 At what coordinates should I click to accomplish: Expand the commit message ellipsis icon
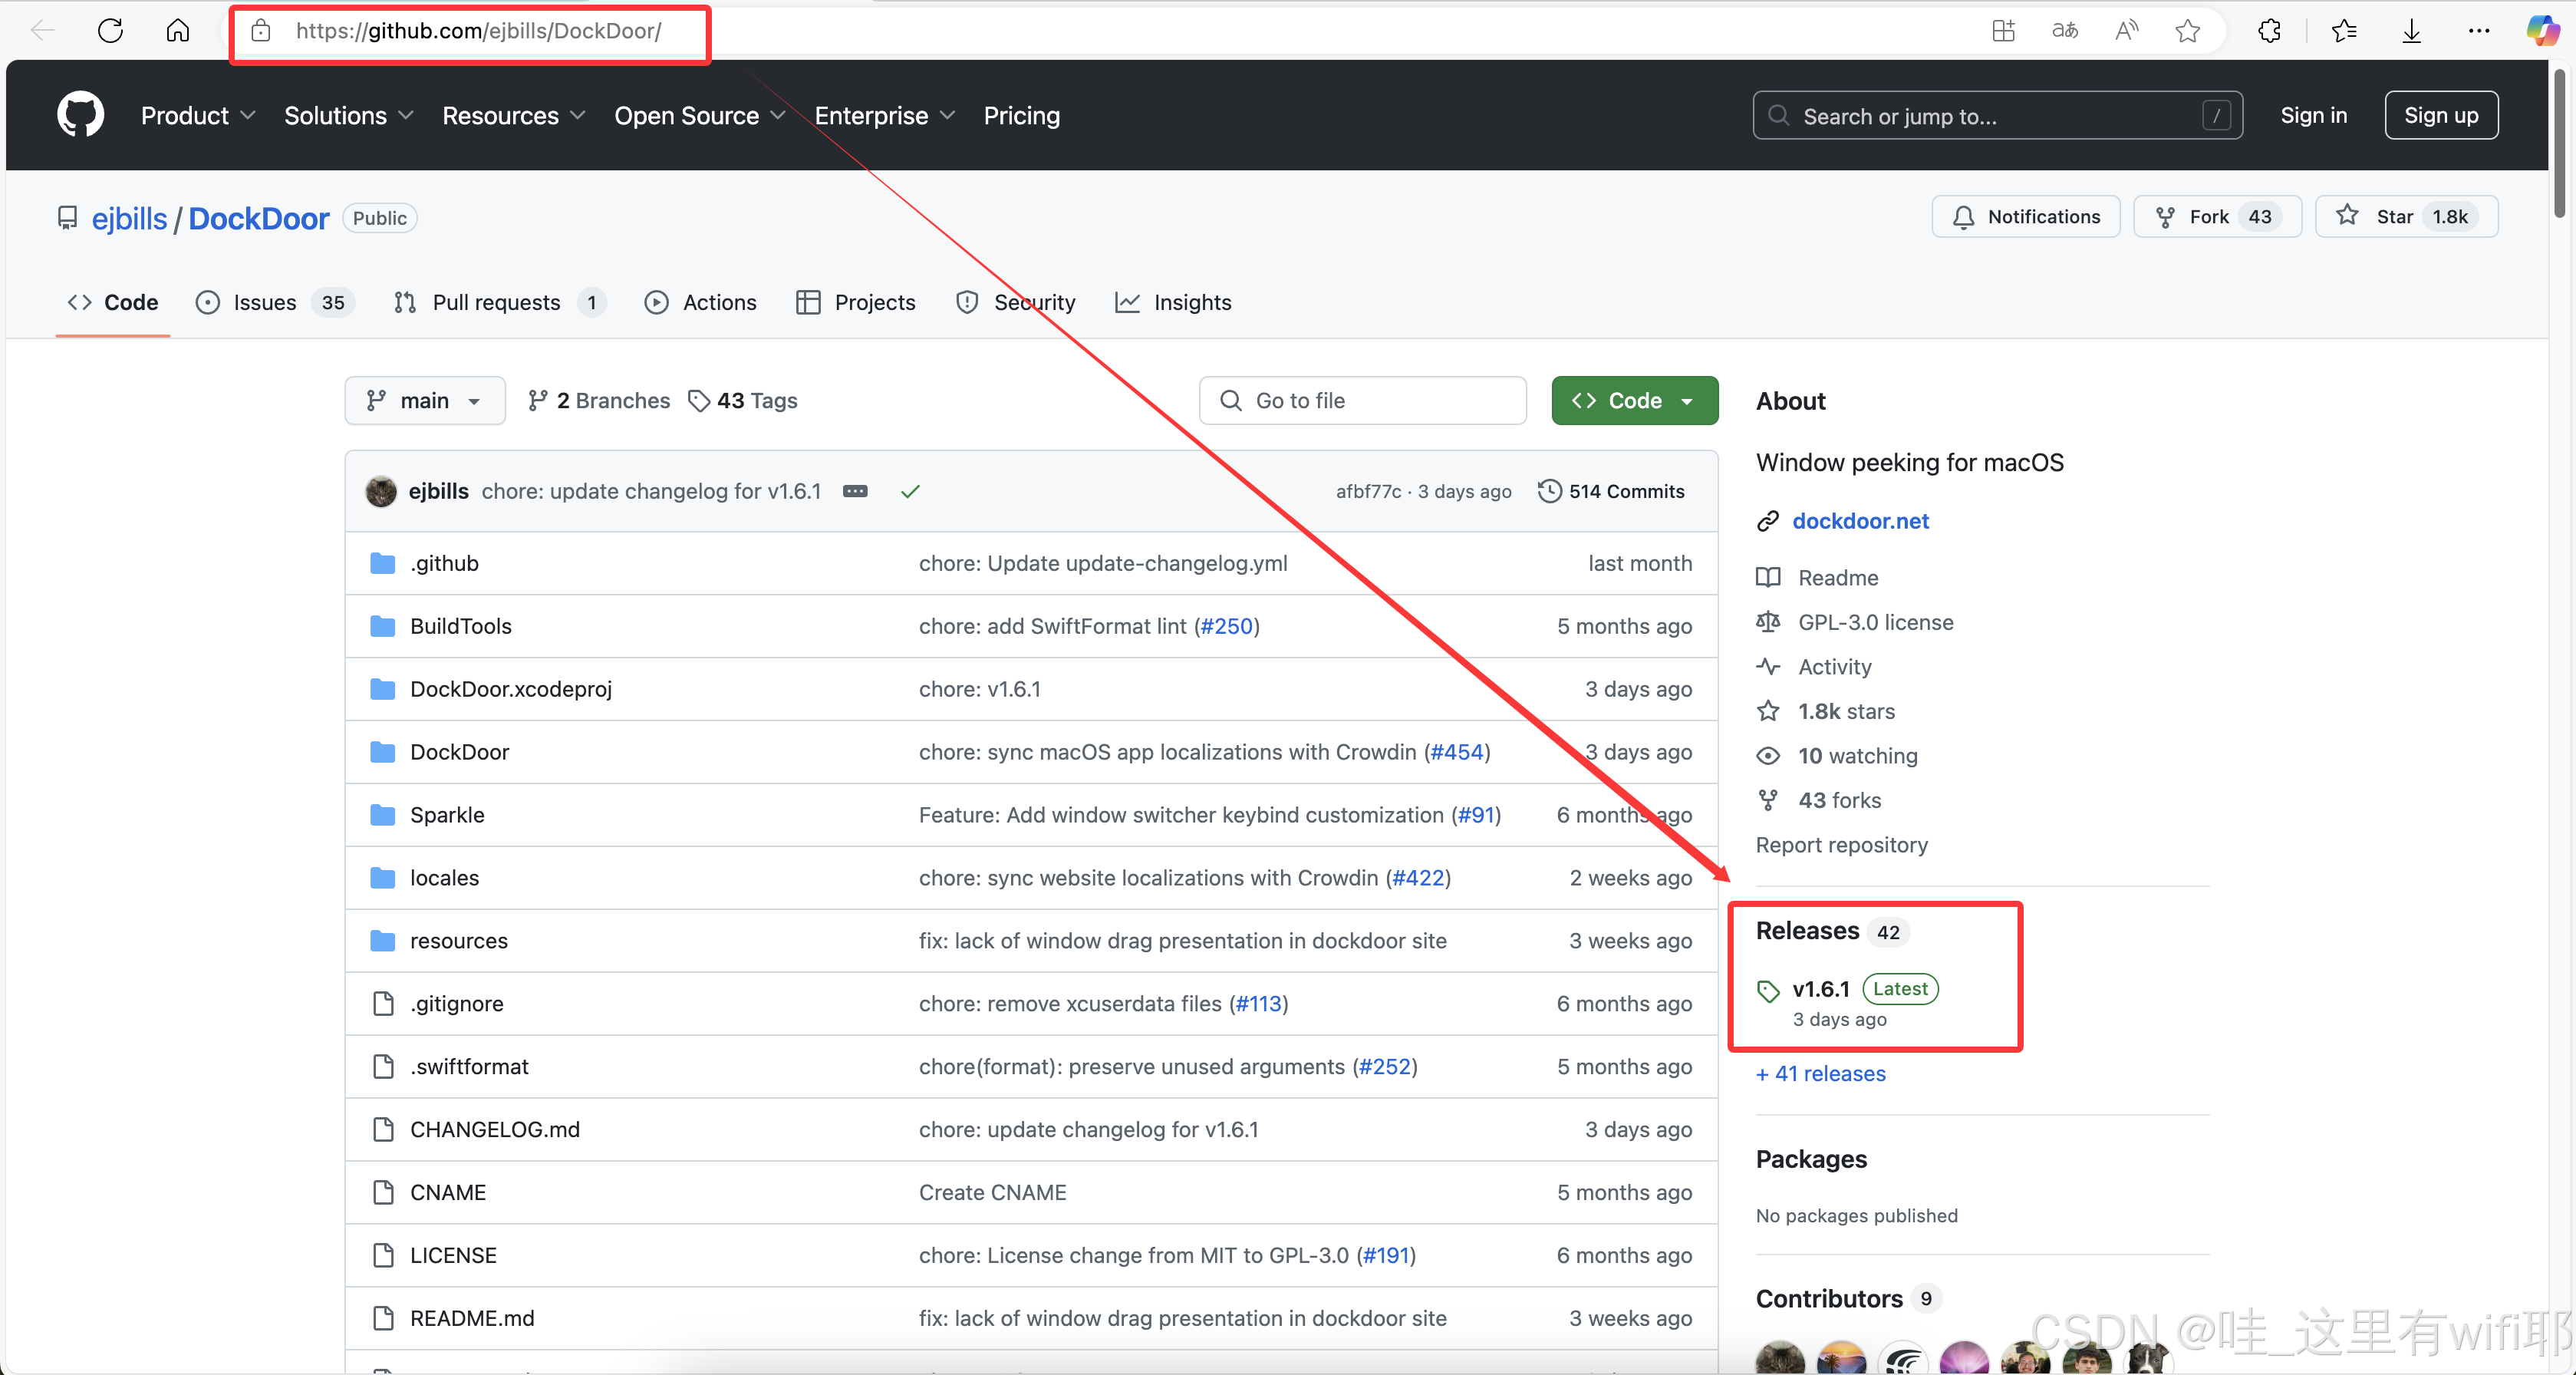(x=855, y=491)
